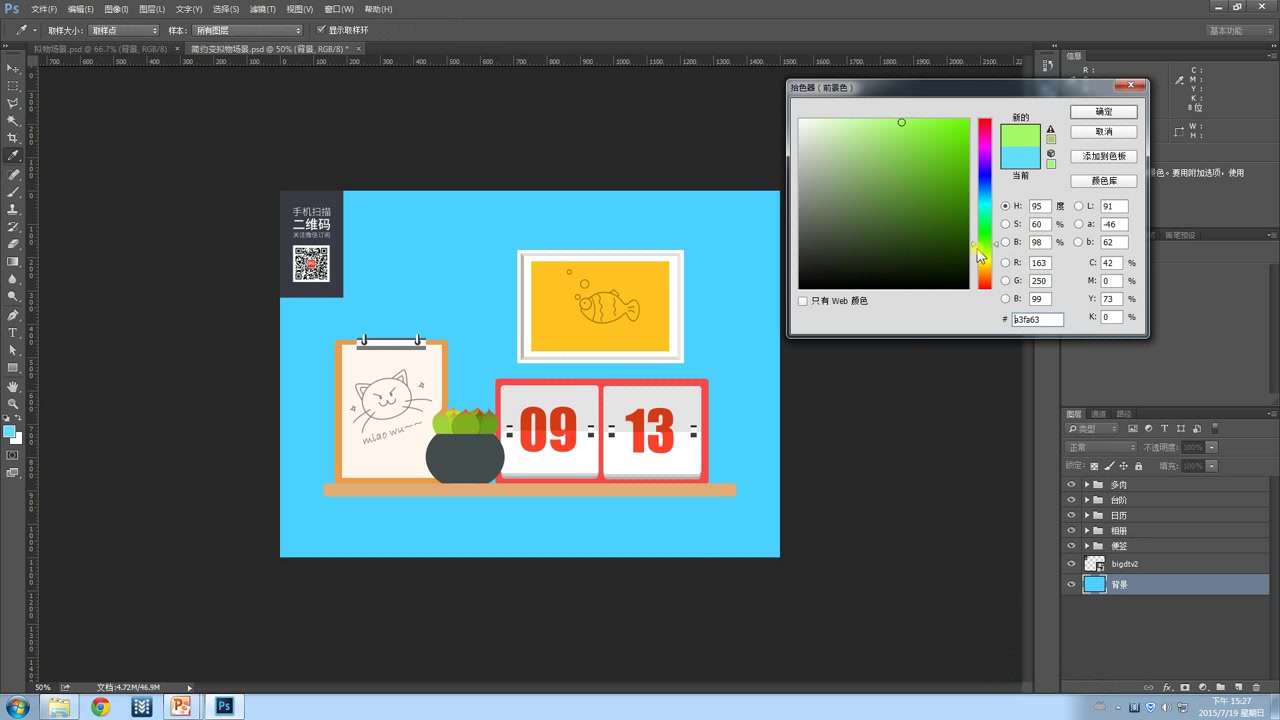Click the 颜色库 button
This screenshot has width=1280, height=720.
pyautogui.click(x=1104, y=181)
